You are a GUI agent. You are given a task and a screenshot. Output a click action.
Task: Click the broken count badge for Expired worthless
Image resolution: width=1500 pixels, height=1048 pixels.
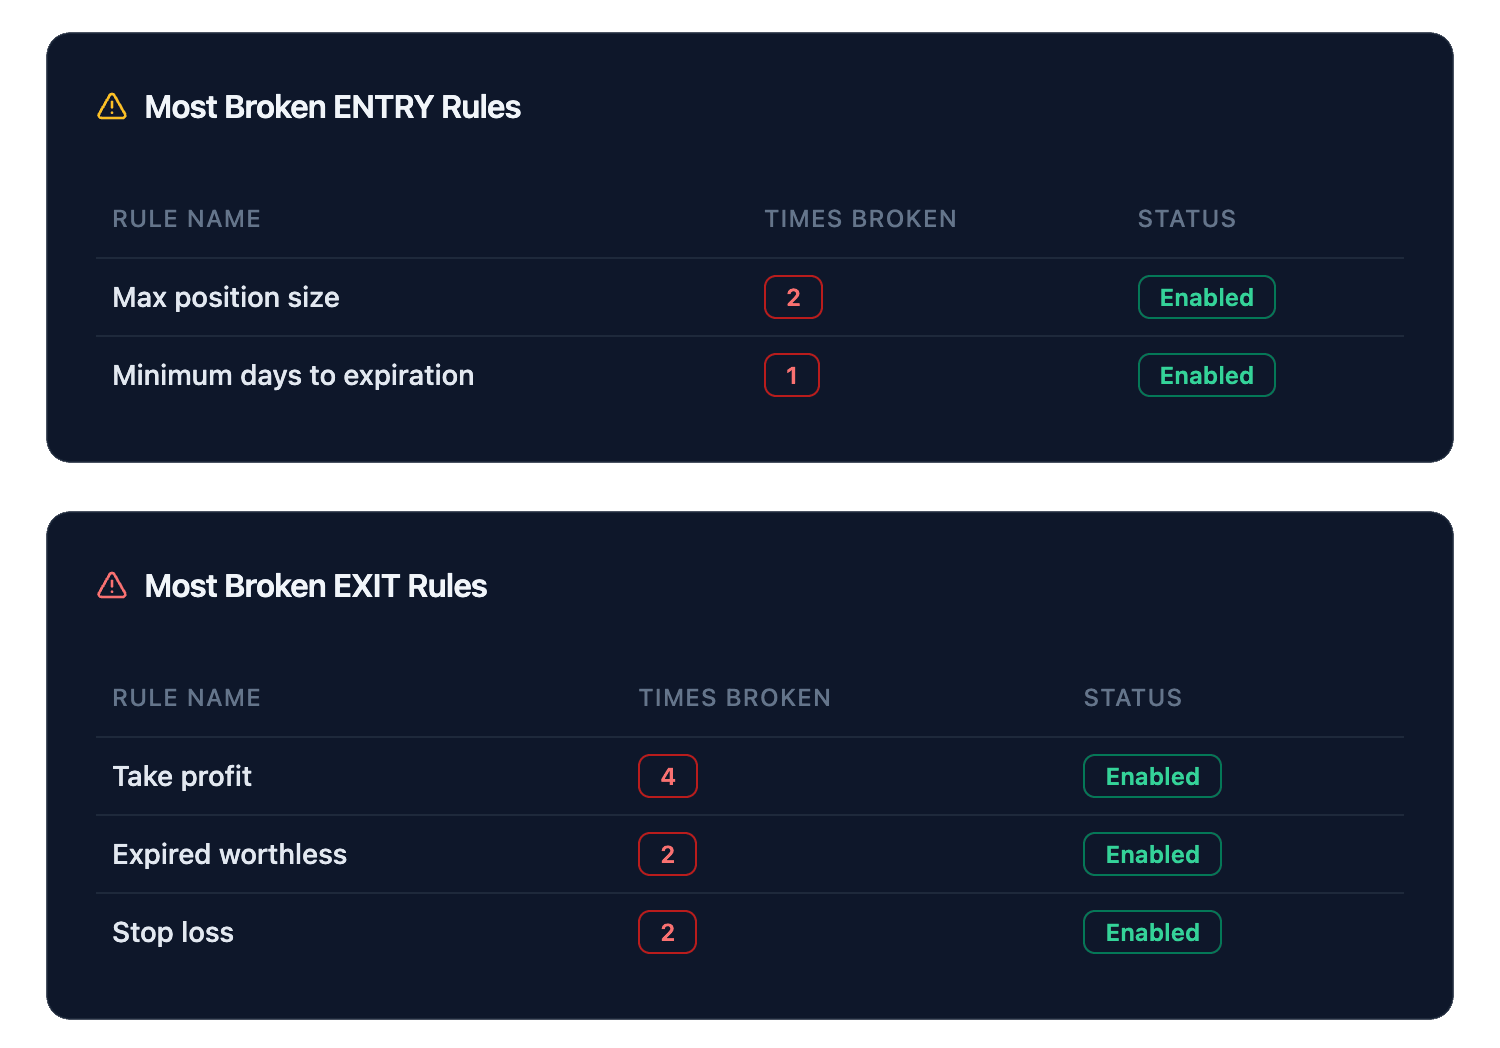click(x=667, y=854)
